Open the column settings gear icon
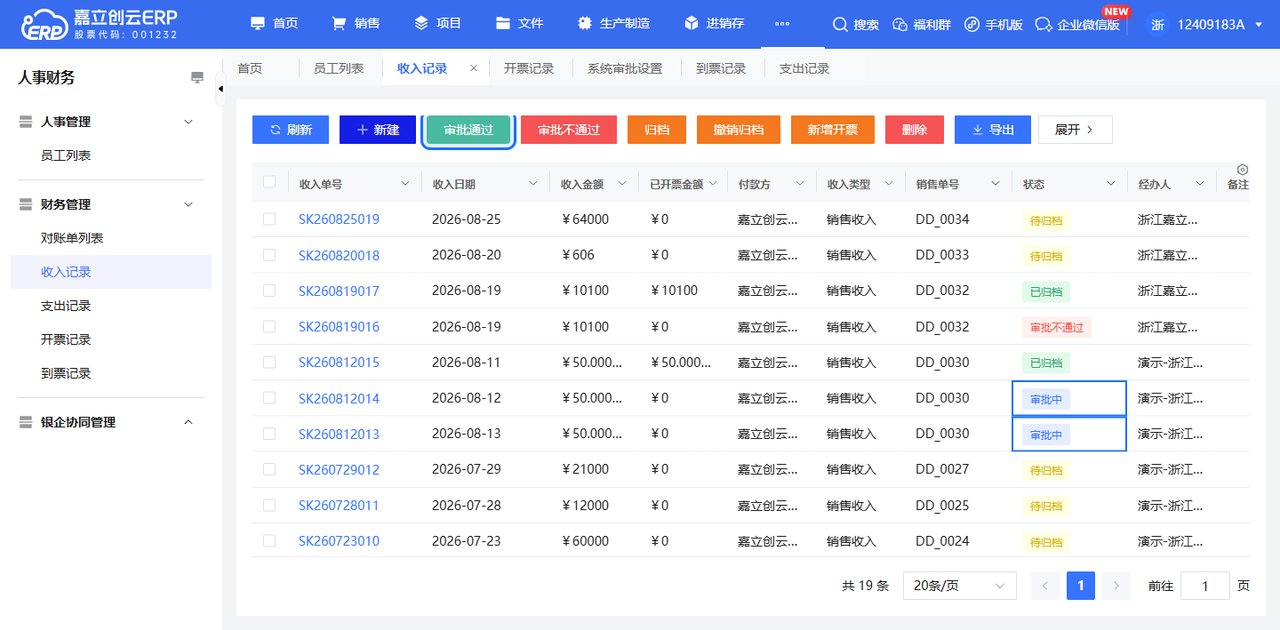The height and width of the screenshot is (630, 1280). point(1243,170)
